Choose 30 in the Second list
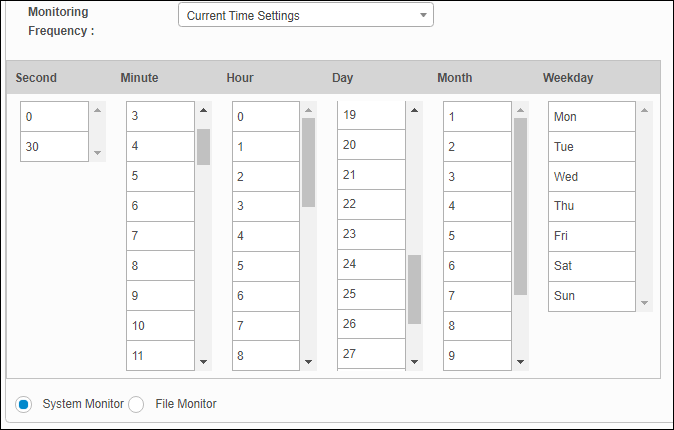674x430 pixels. coord(54,147)
